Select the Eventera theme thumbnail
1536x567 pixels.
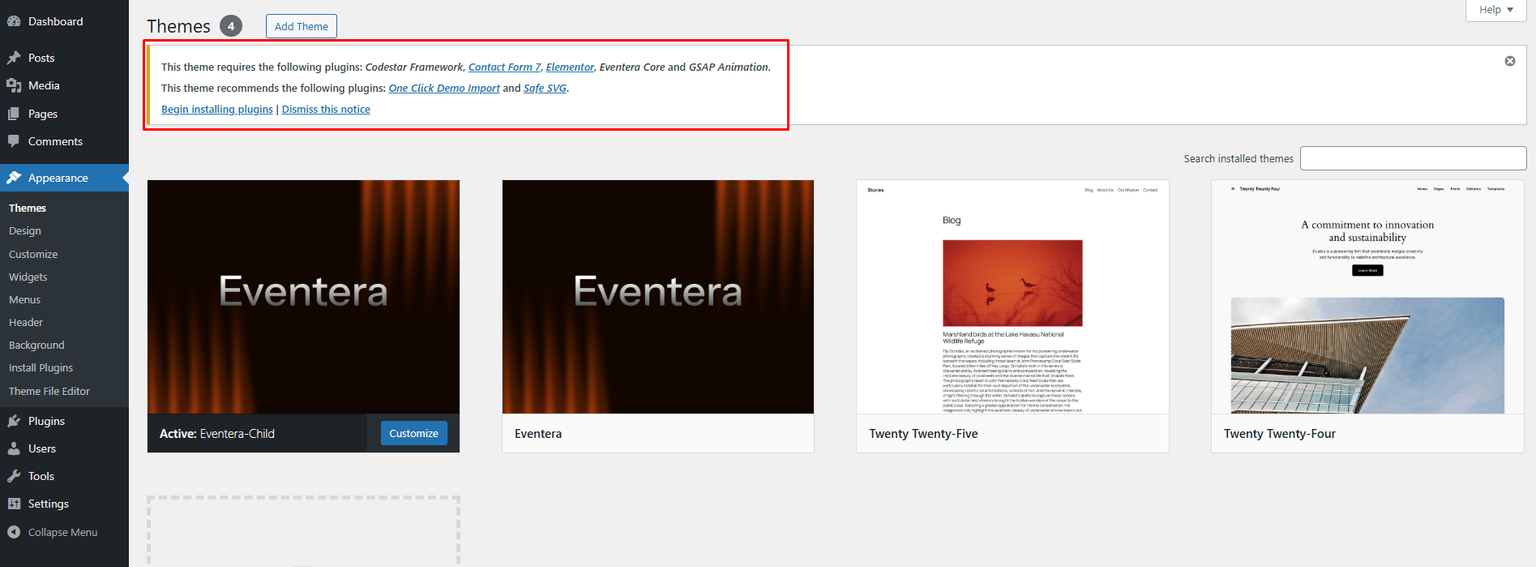pos(658,297)
